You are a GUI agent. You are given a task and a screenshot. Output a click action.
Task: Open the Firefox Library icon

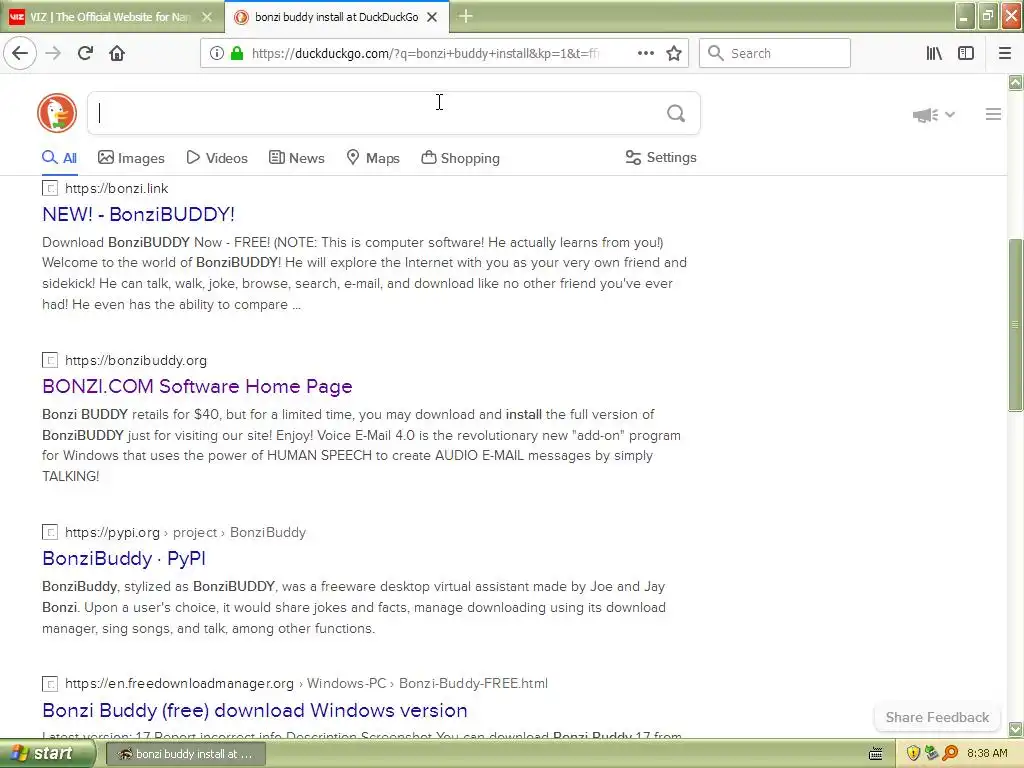[x=934, y=53]
